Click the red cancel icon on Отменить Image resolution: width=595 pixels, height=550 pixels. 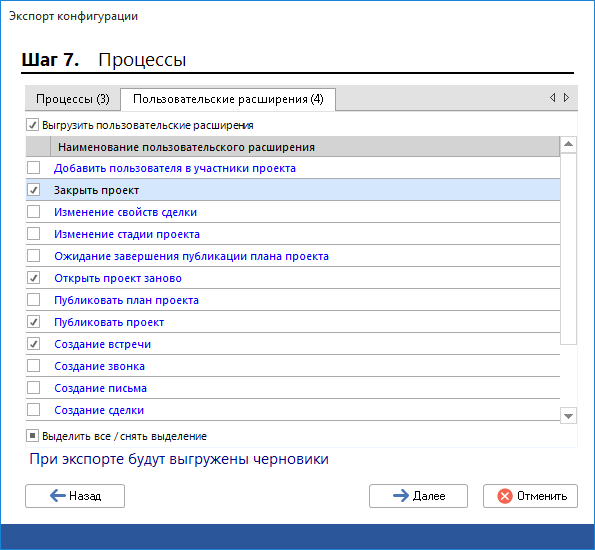505,496
